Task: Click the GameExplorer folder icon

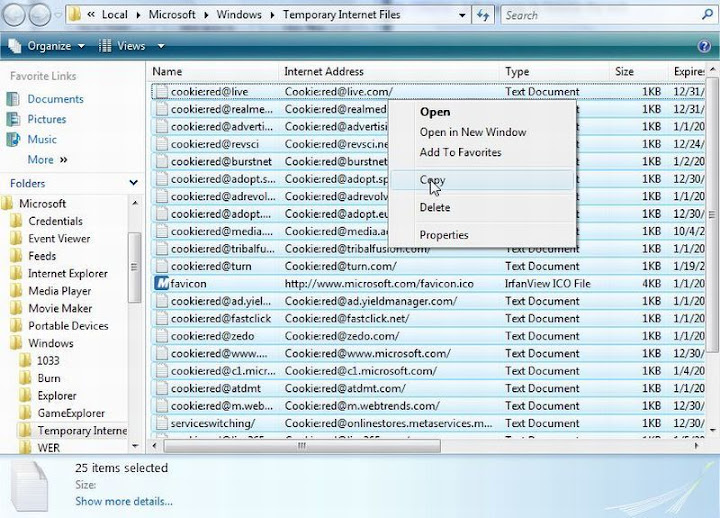Action: 26,413
